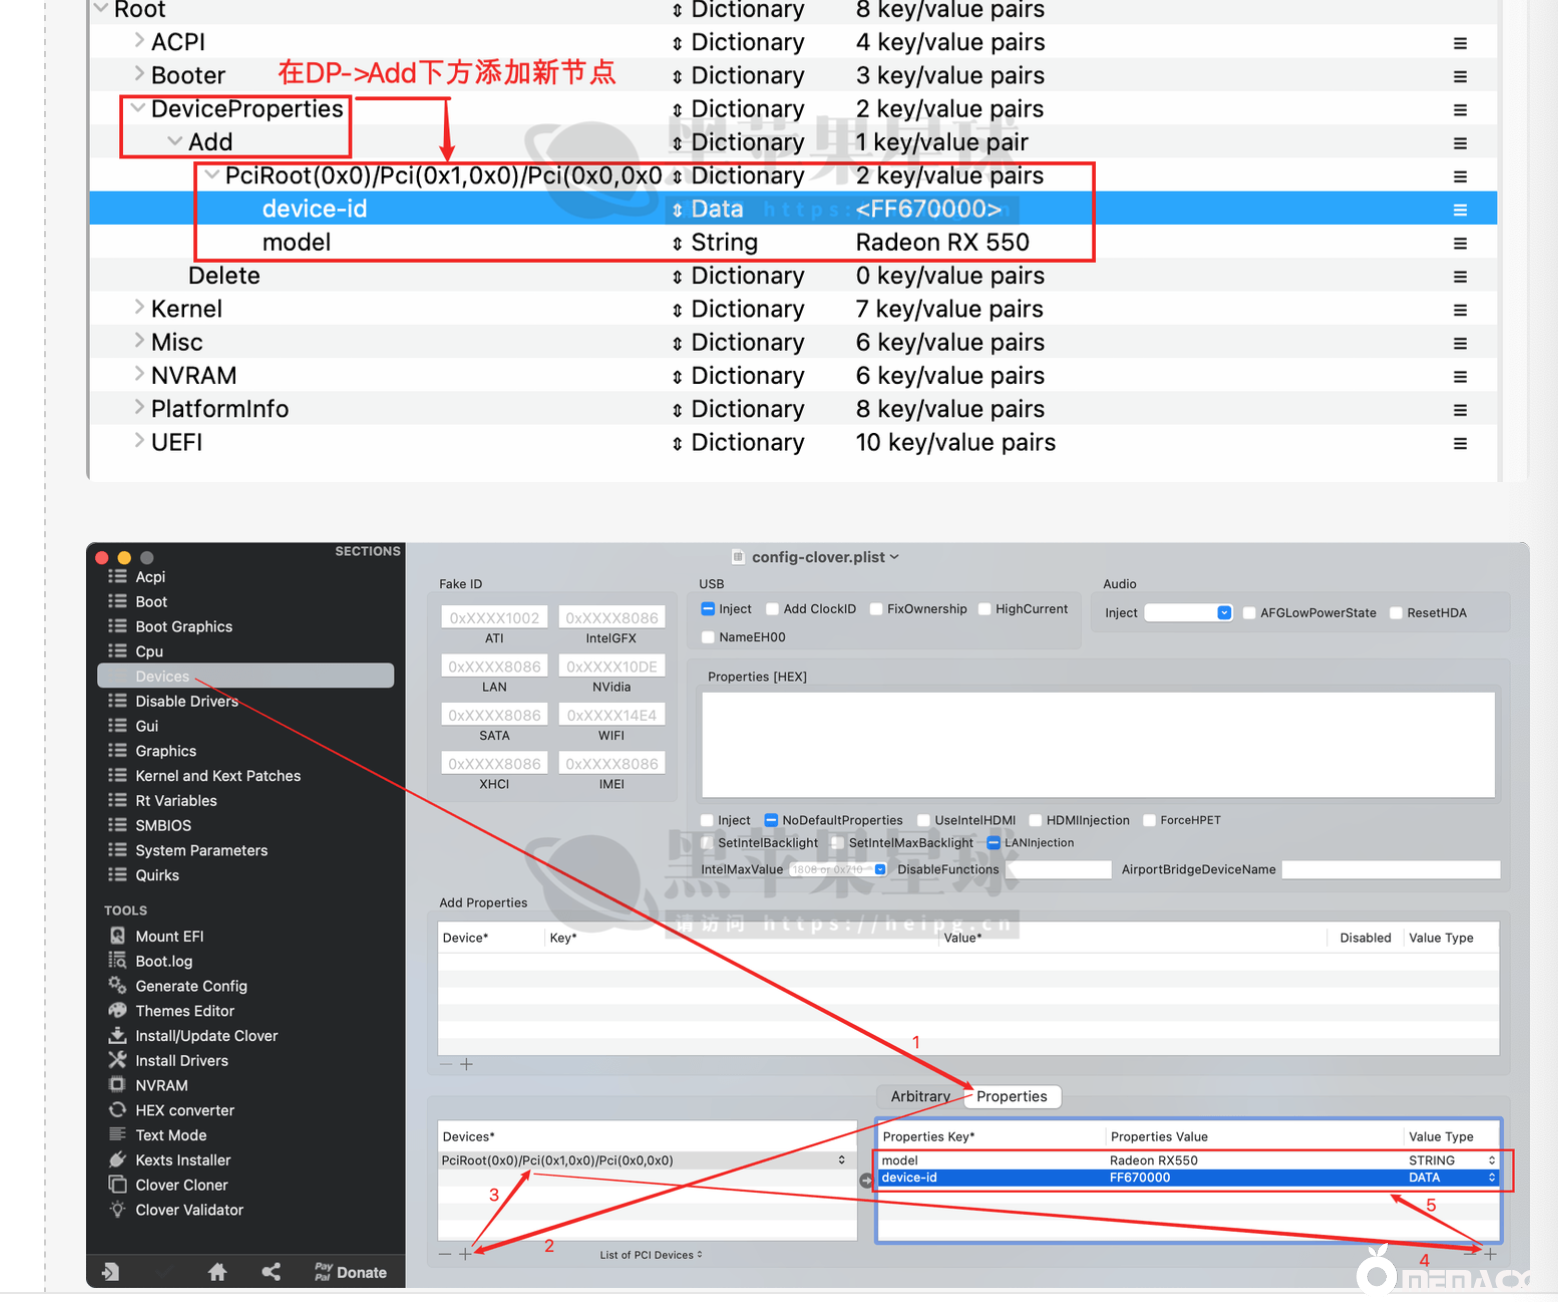Click the Generate Config gears icon

[117, 985]
